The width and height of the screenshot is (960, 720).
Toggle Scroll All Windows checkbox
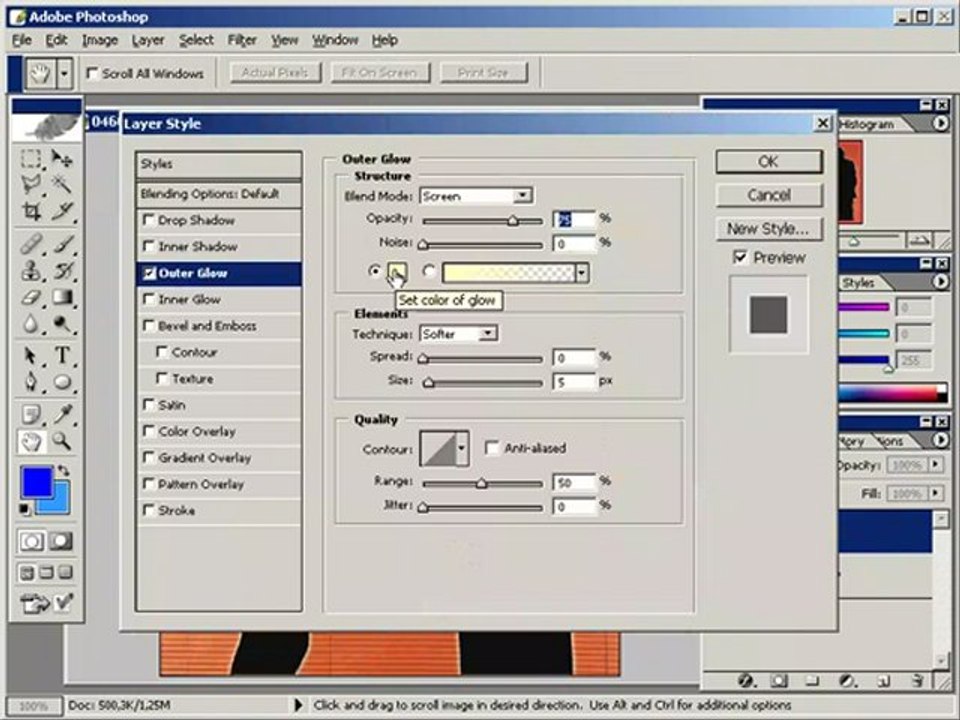(x=92, y=73)
